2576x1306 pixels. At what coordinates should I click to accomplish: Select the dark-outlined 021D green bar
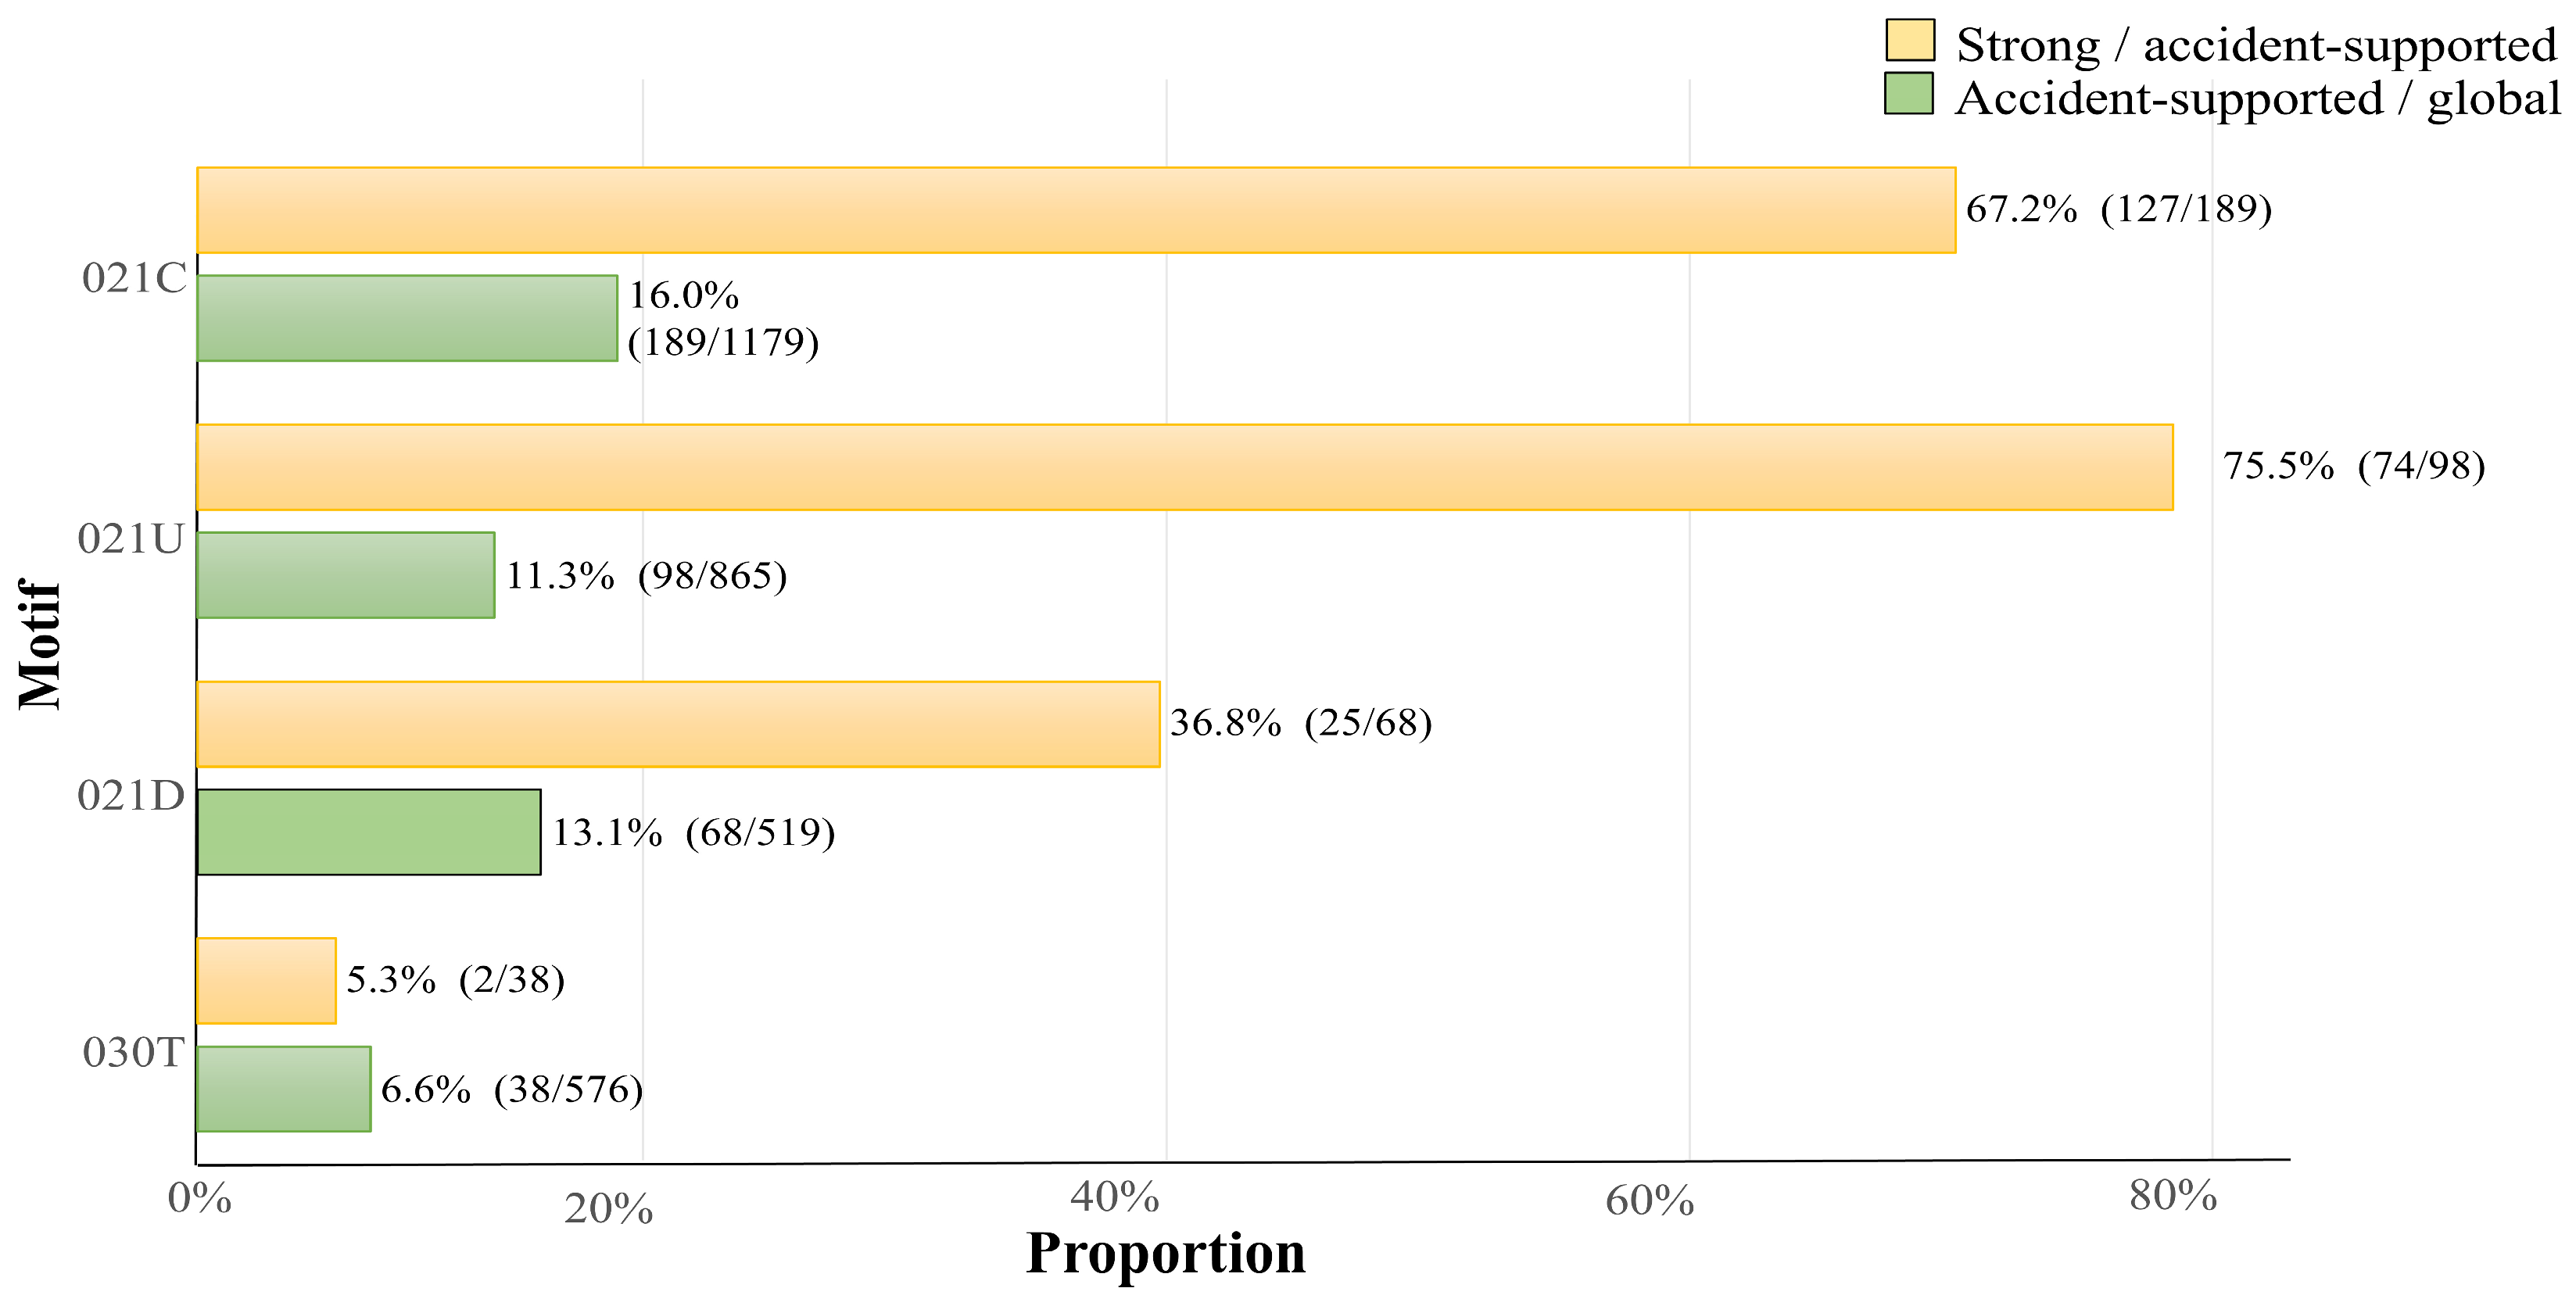(369, 832)
